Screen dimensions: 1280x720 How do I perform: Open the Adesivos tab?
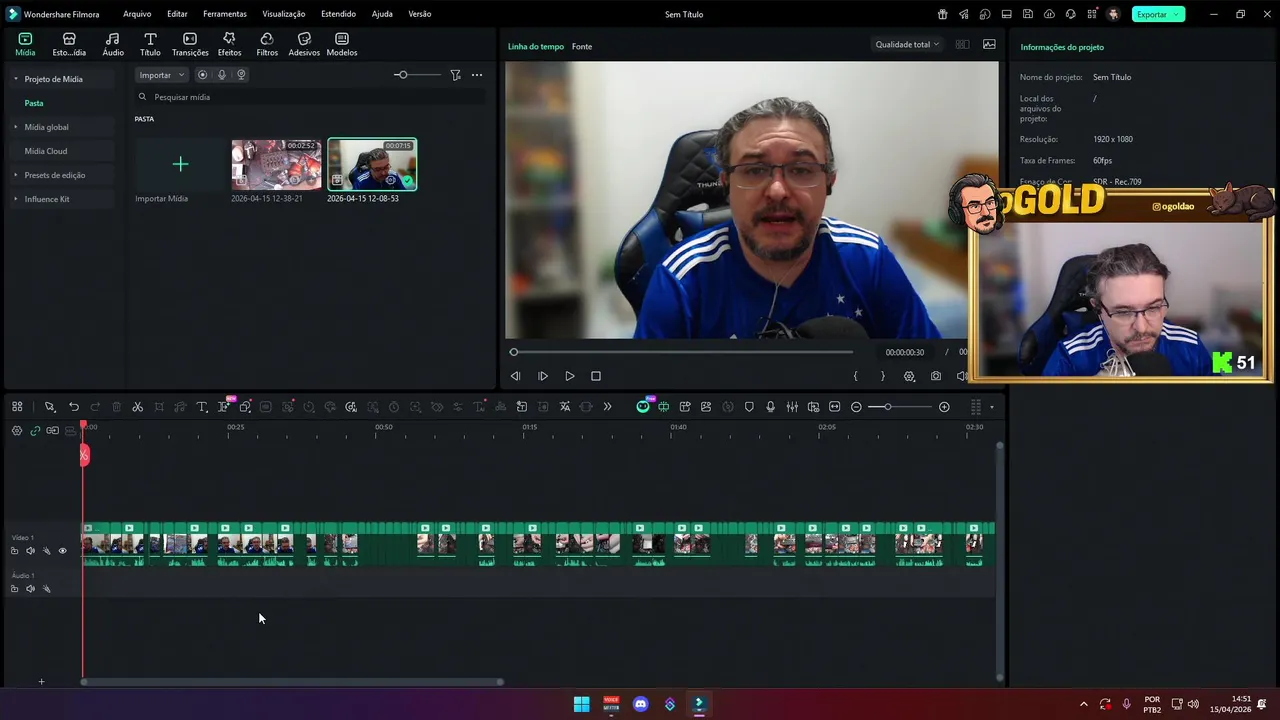point(304,44)
